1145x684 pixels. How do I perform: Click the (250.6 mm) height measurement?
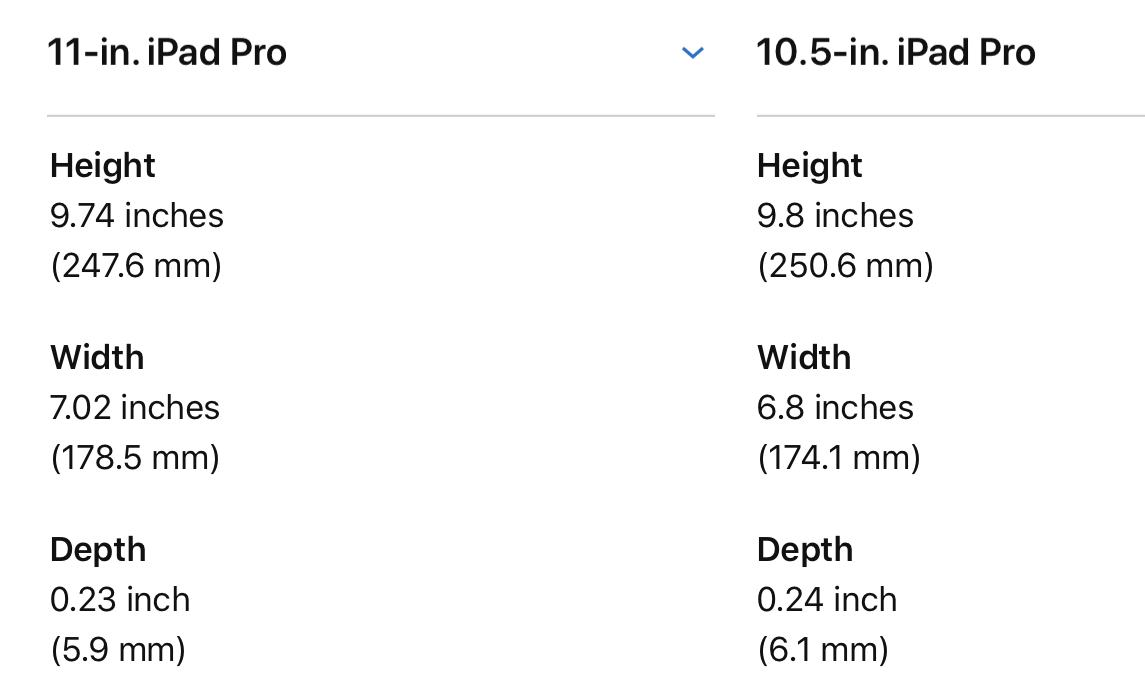click(845, 266)
